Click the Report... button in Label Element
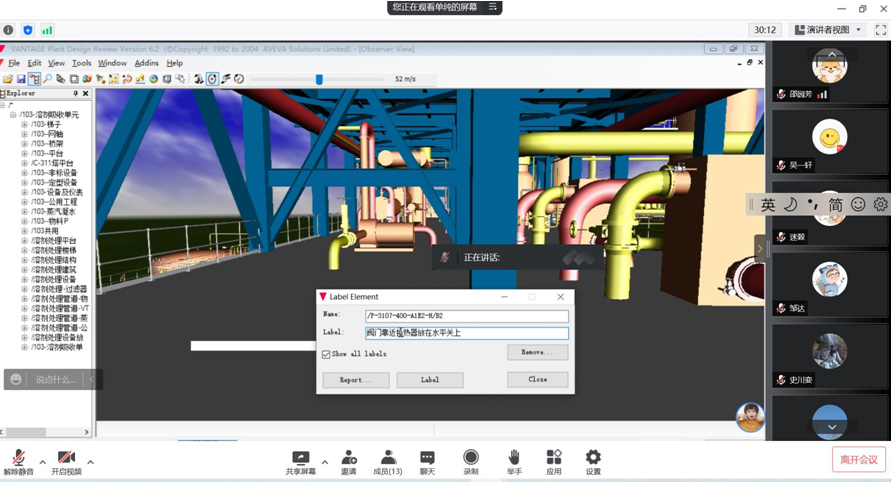Image resolution: width=891 pixels, height=483 pixels. tap(355, 380)
